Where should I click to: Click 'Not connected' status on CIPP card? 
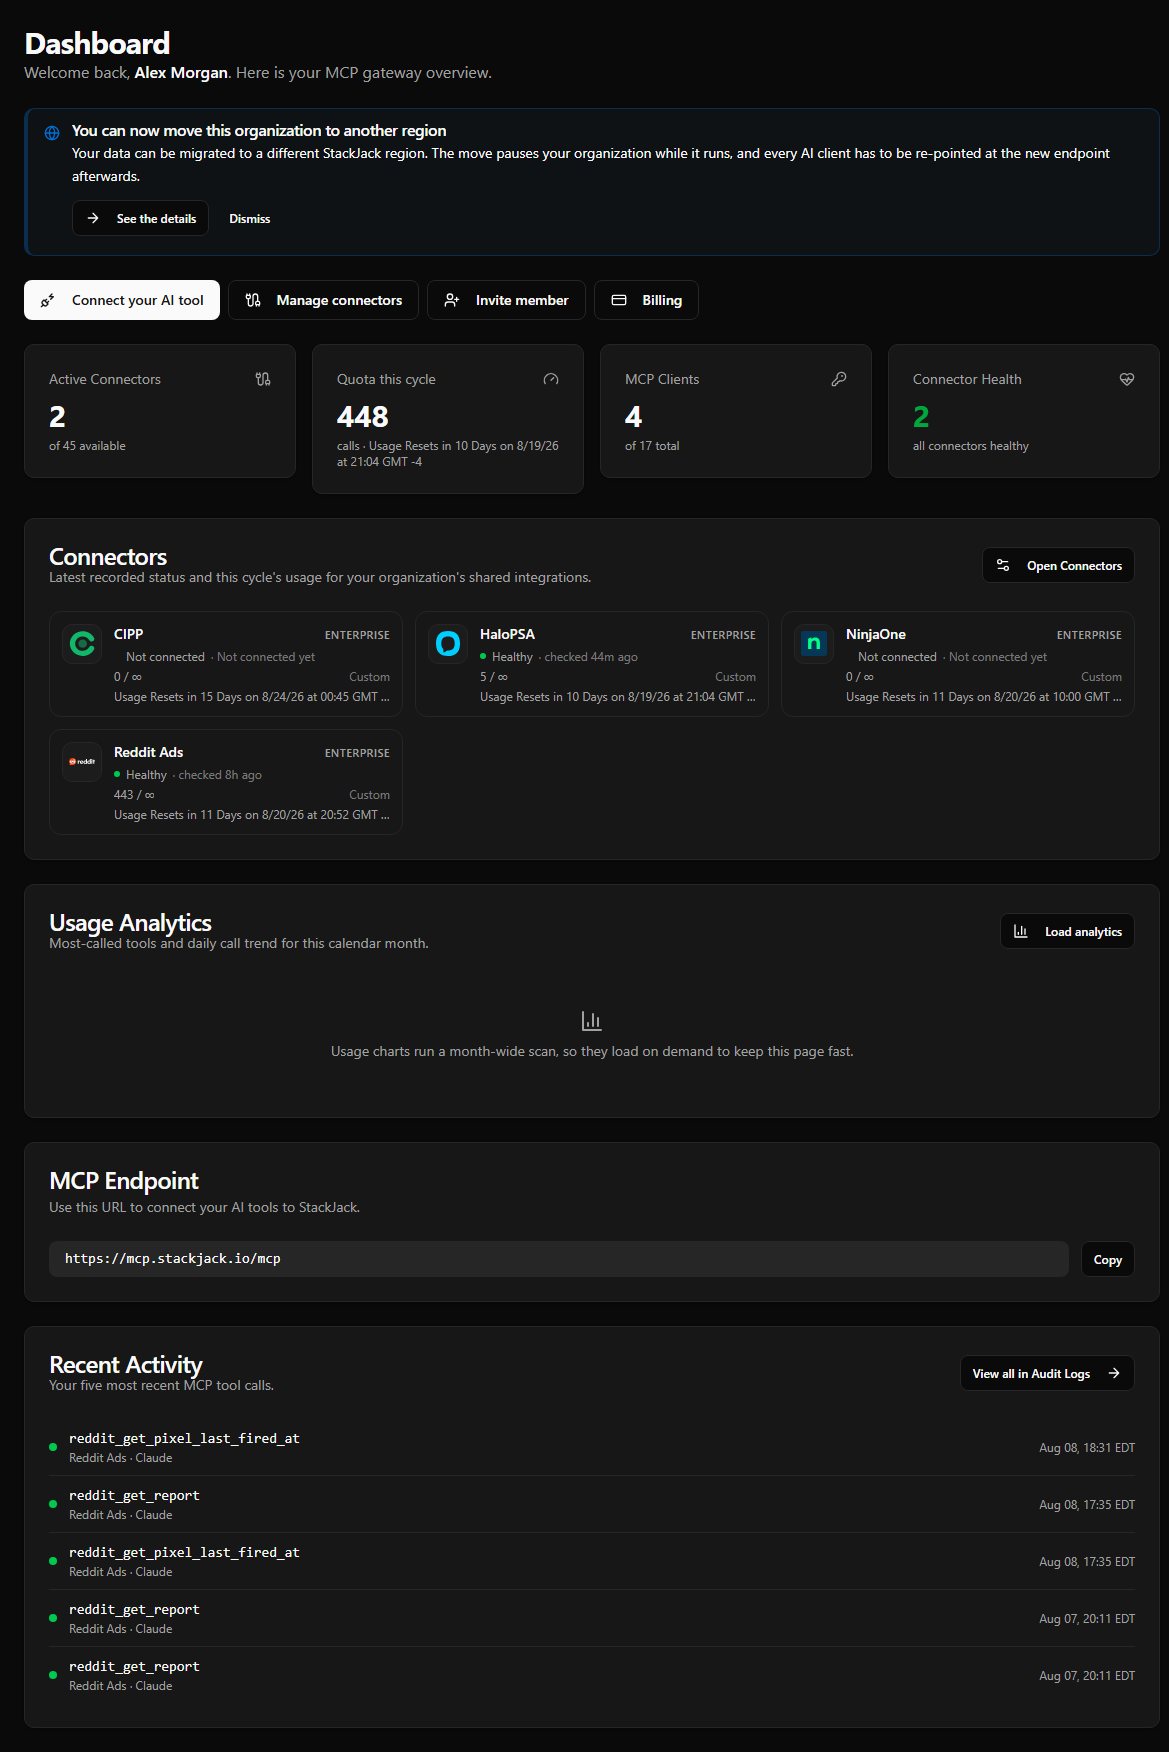165,657
